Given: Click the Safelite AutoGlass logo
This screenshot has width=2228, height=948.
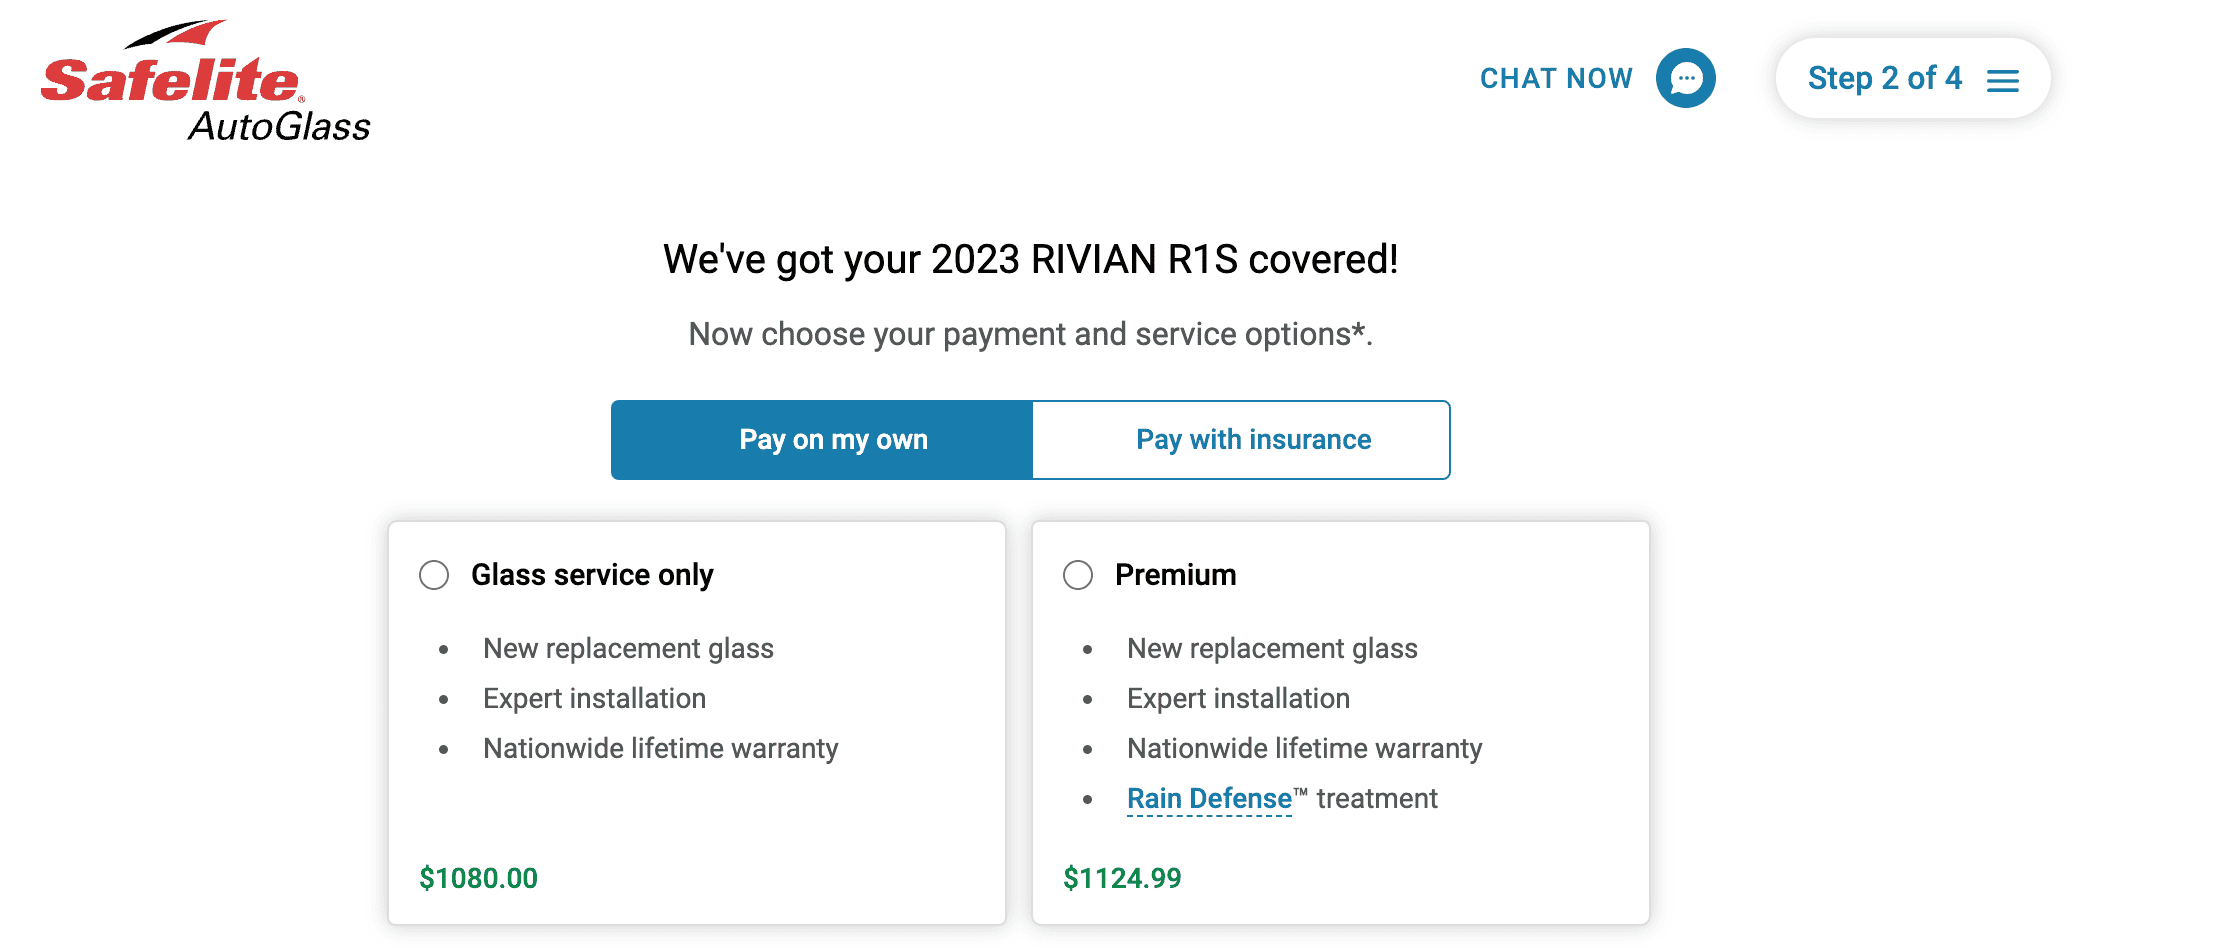Looking at the screenshot, I should click(205, 81).
